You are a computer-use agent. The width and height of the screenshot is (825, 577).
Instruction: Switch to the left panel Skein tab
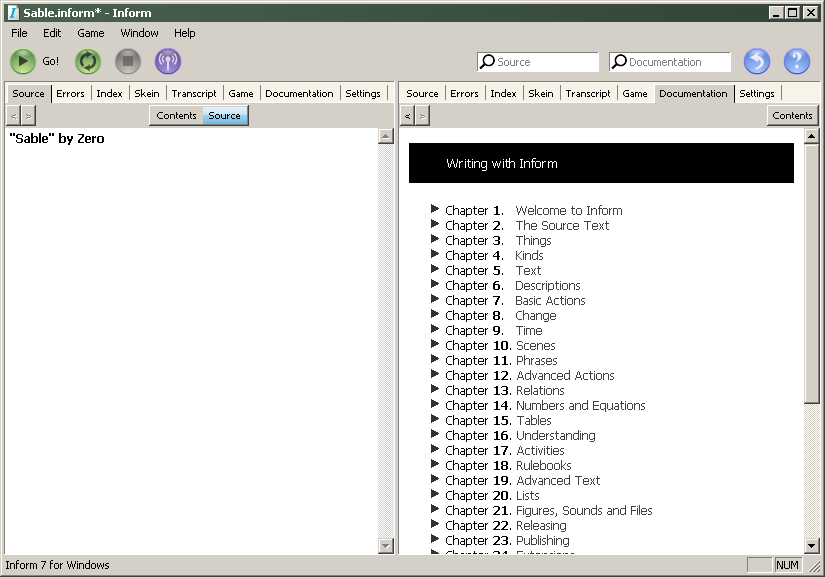[146, 93]
